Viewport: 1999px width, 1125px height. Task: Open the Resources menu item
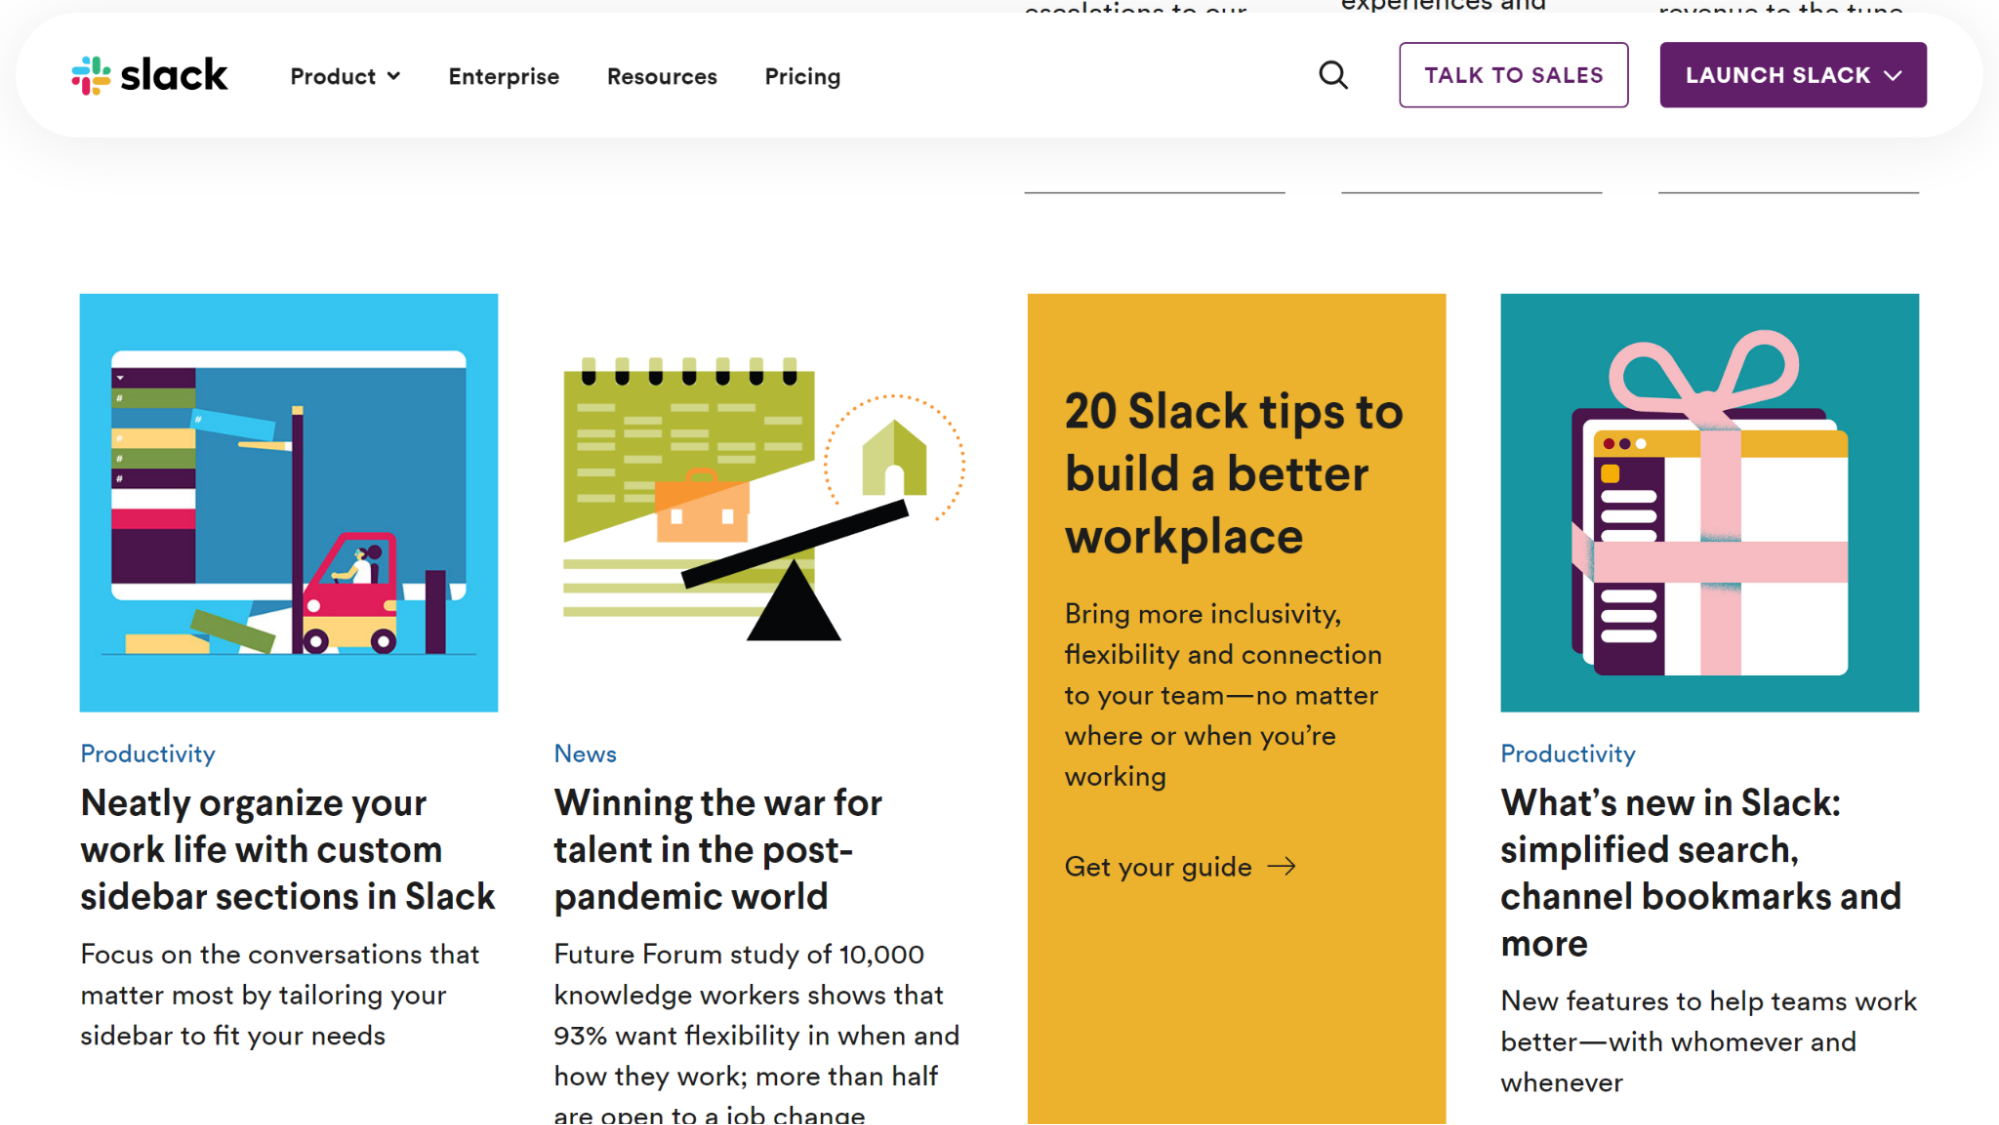(662, 76)
